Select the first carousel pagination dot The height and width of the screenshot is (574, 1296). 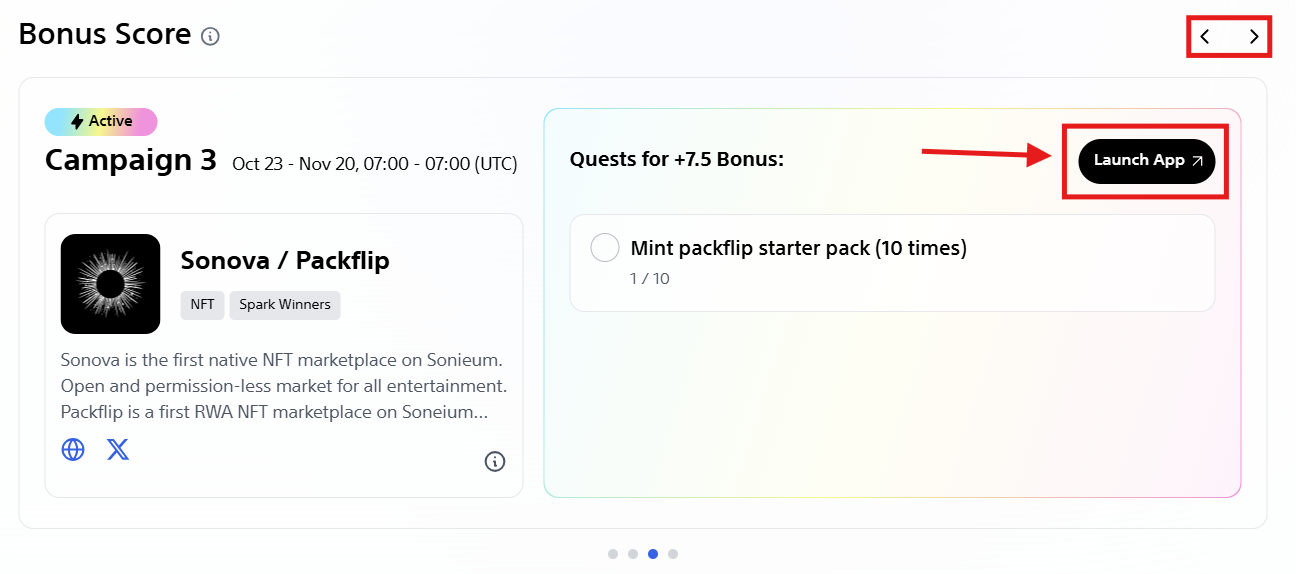click(x=613, y=553)
